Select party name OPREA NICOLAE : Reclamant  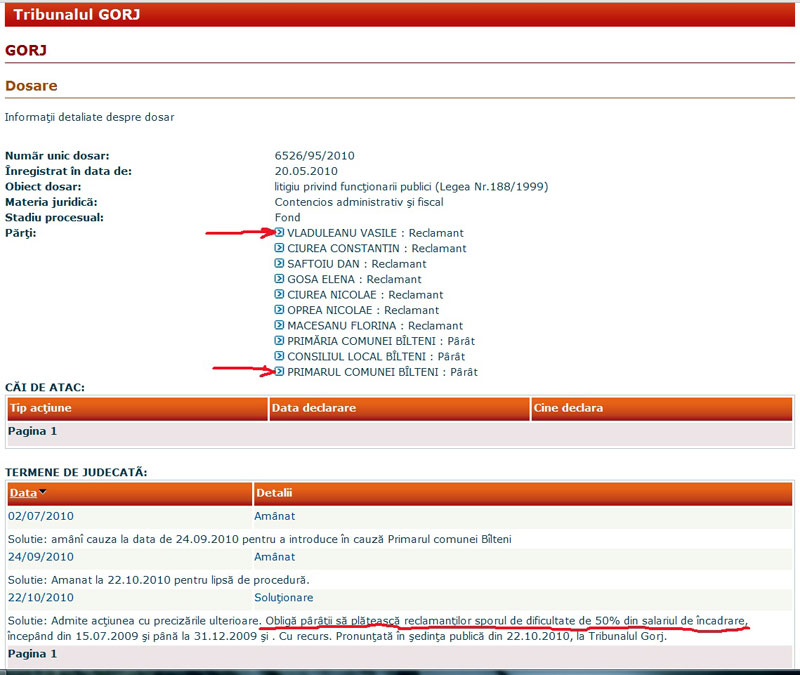pos(363,310)
